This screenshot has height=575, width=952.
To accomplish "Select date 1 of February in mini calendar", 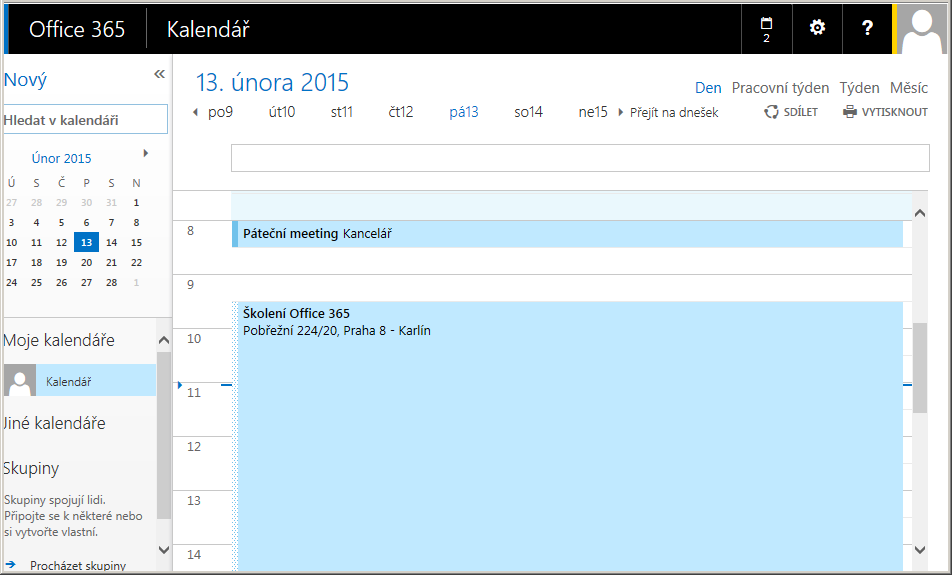I will [136, 202].
